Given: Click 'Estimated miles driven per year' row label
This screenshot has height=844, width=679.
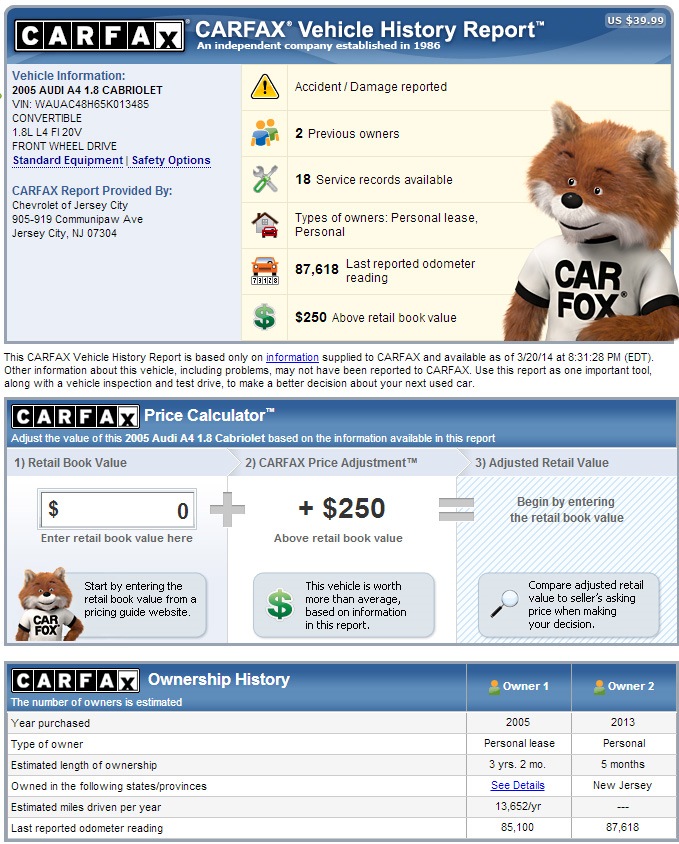Looking at the screenshot, I should [86, 807].
